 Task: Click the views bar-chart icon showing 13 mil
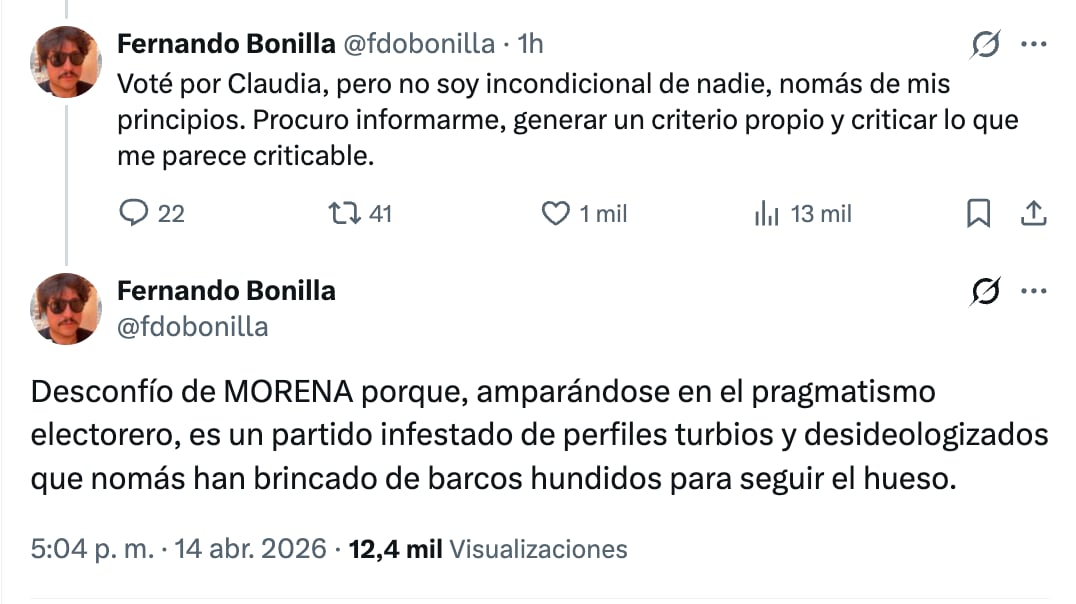(765, 213)
